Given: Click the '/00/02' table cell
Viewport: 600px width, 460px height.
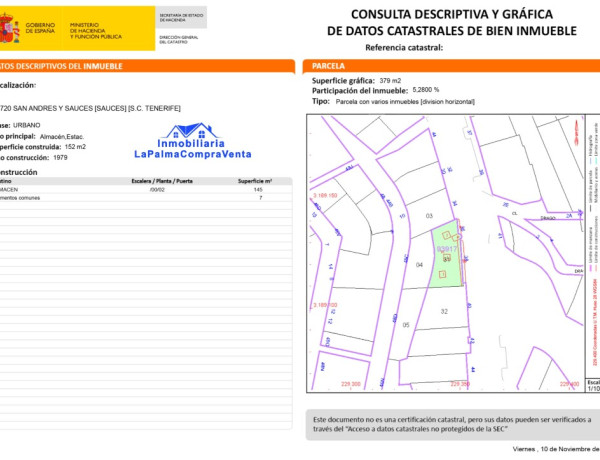Looking at the screenshot, I should (x=158, y=189).
